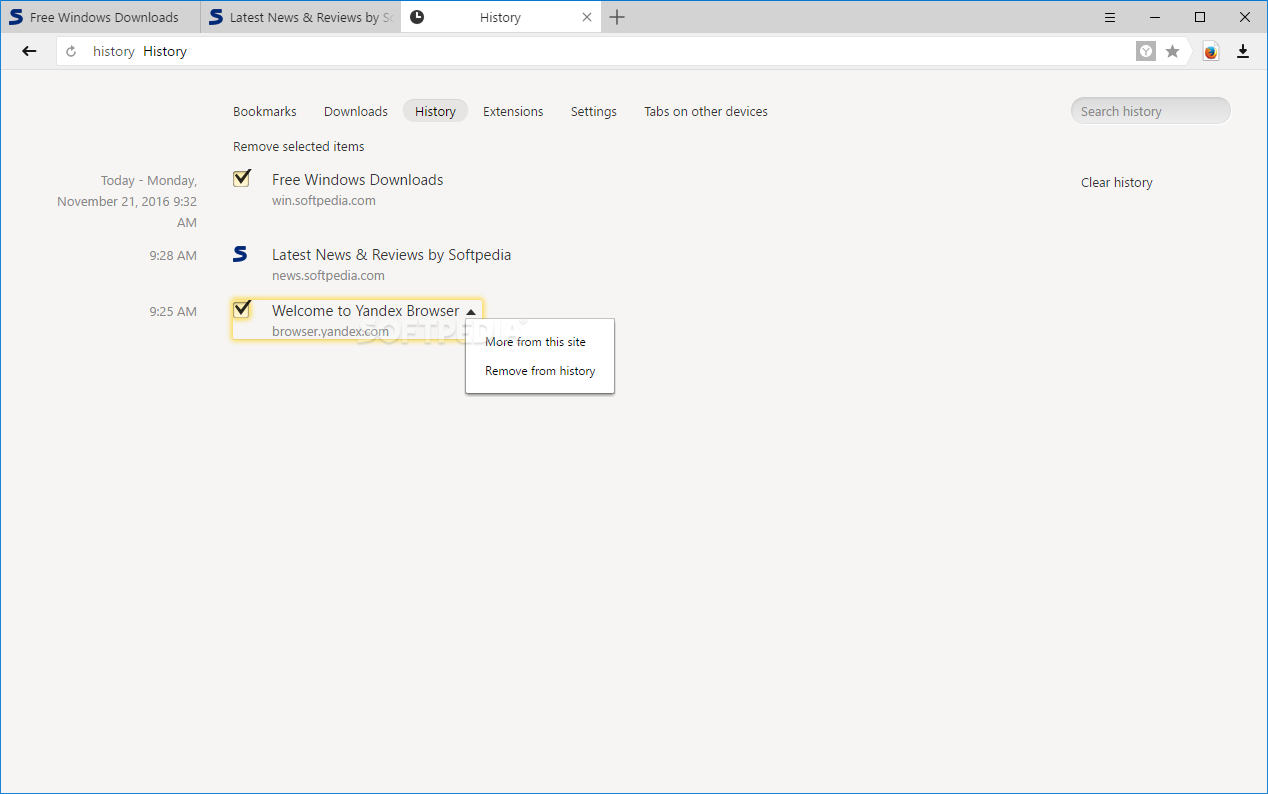Choose Remove from history
Viewport: 1268px width, 794px height.
click(x=540, y=371)
